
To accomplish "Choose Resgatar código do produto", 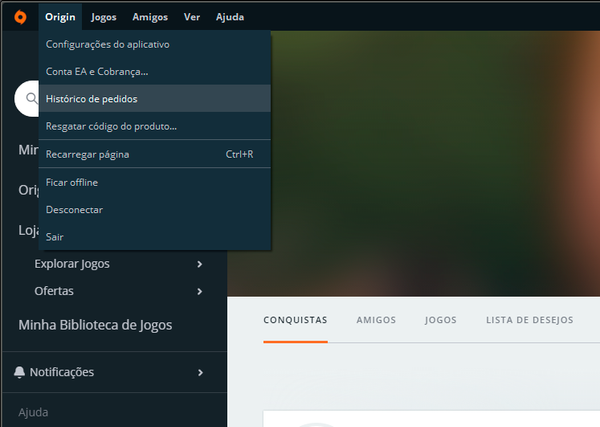I will tap(155, 126).
